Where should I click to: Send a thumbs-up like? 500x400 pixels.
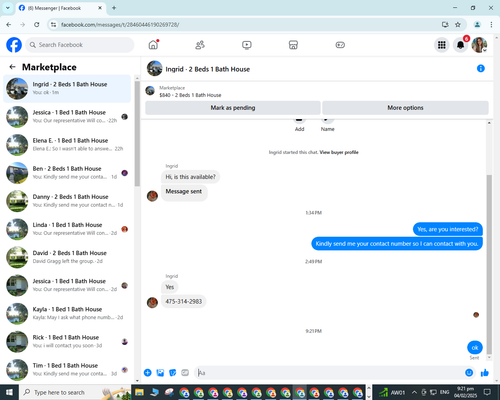pyautogui.click(x=485, y=373)
